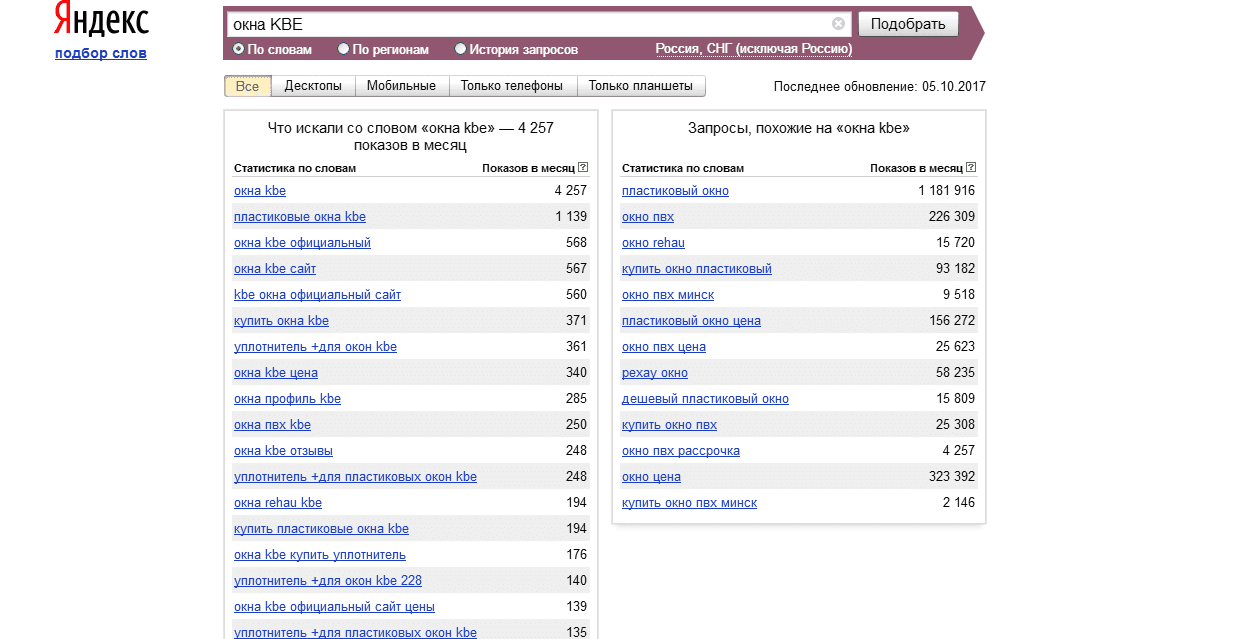Clear the search field with the X icon
The image size is (1258, 639).
(x=838, y=24)
